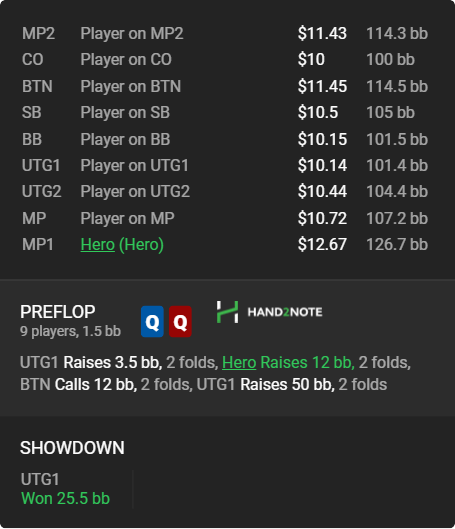The width and height of the screenshot is (455, 529).
Task: Click the Hero link in preflop action
Action: (239, 363)
